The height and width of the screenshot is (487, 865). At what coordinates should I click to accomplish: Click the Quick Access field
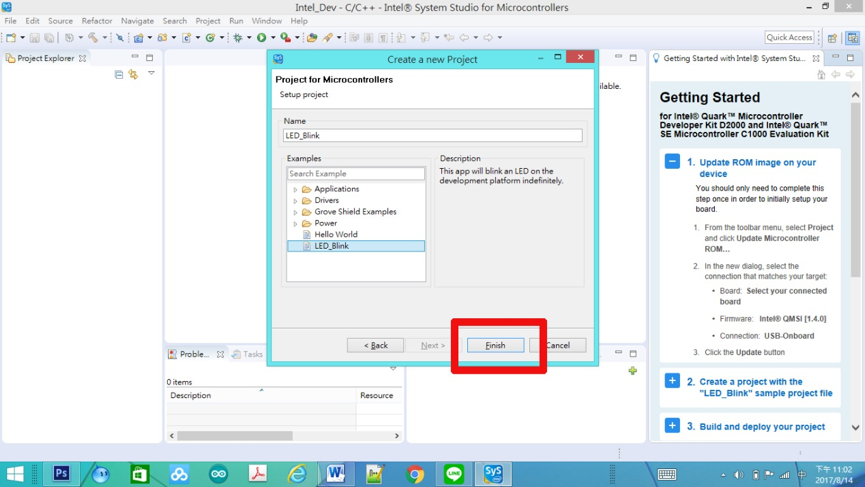coord(789,38)
